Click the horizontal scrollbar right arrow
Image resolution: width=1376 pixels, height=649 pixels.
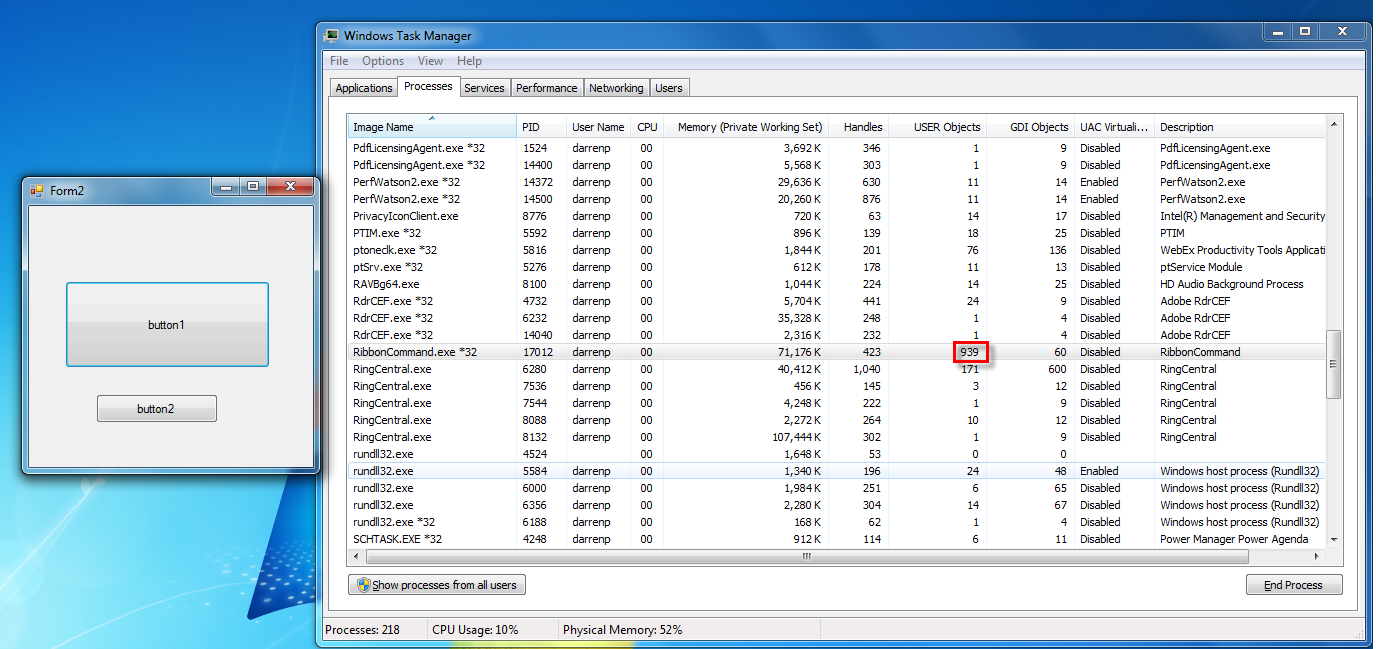(x=1317, y=555)
